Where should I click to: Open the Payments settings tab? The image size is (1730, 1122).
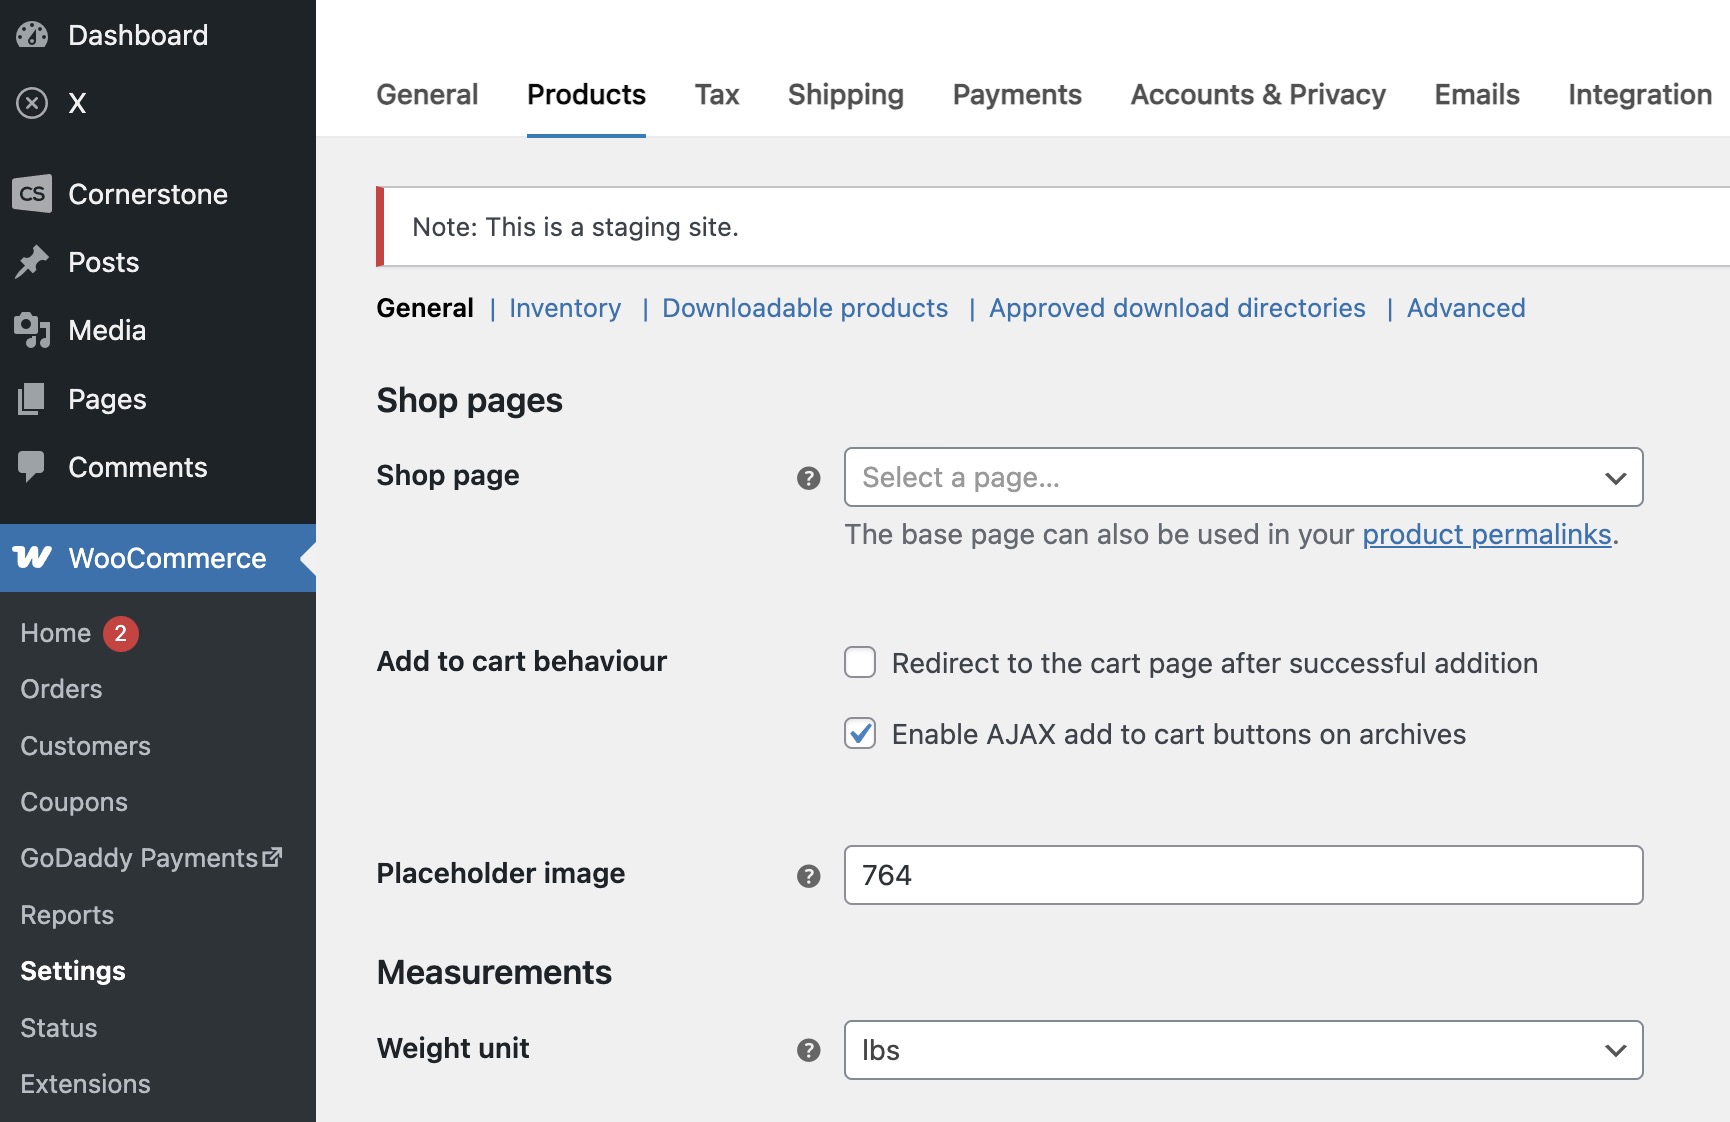[1016, 95]
